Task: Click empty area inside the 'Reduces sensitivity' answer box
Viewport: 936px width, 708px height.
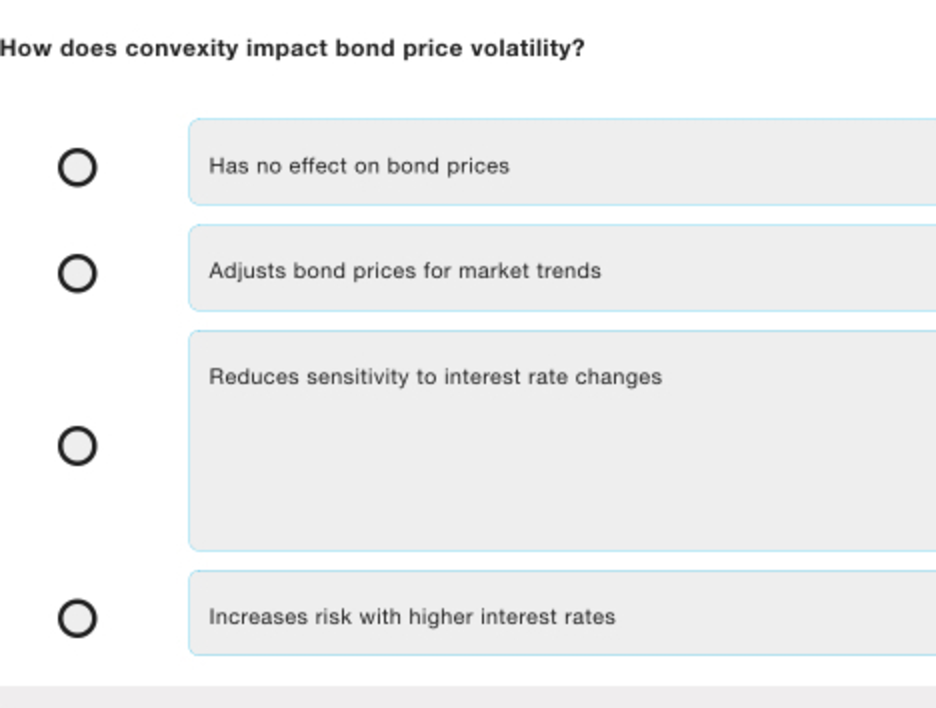Action: tap(561, 472)
